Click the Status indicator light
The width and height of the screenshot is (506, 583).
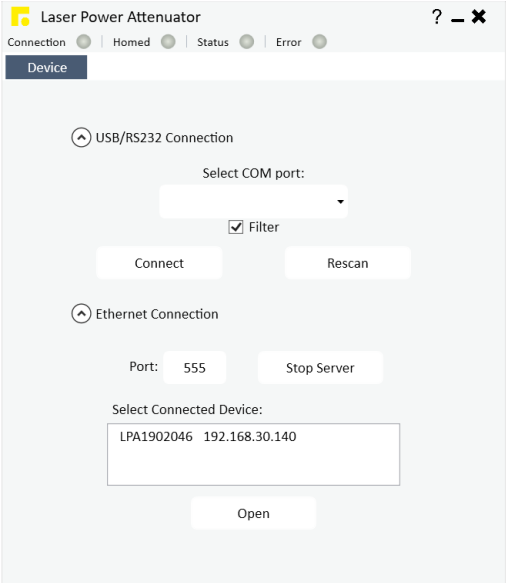[x=246, y=42]
